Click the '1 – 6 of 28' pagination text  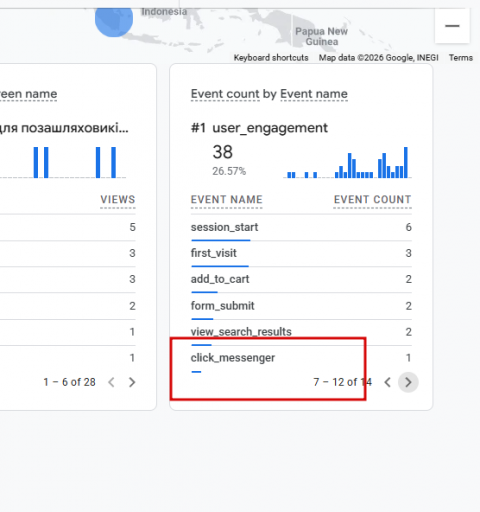[69, 382]
